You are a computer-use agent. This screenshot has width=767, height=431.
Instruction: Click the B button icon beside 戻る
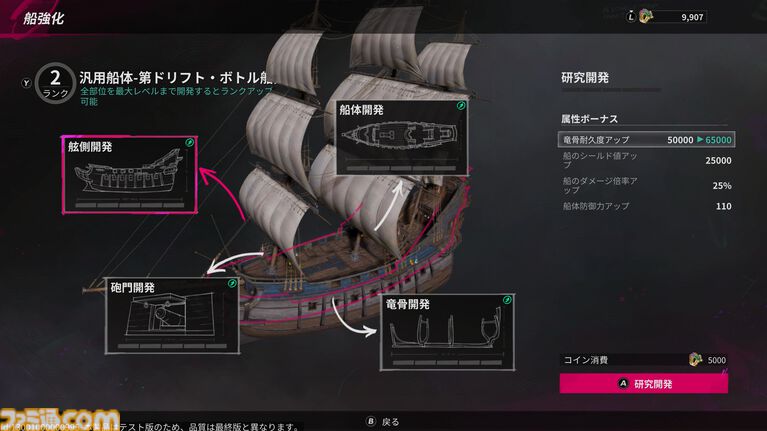(371, 421)
